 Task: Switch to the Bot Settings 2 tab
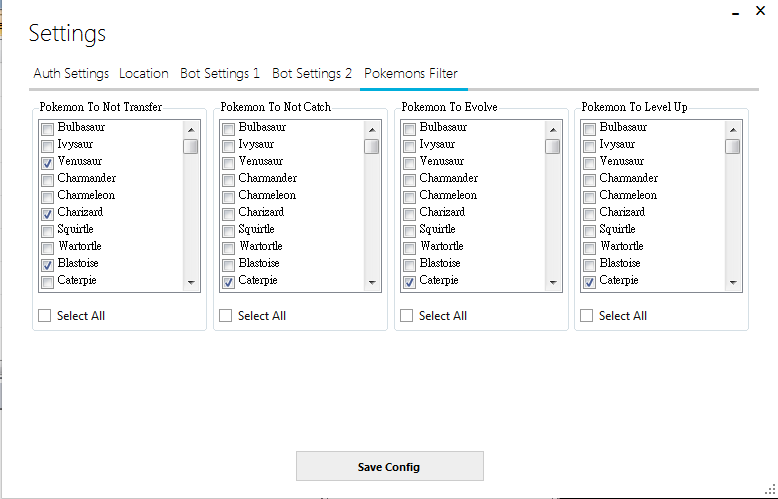[x=312, y=73]
